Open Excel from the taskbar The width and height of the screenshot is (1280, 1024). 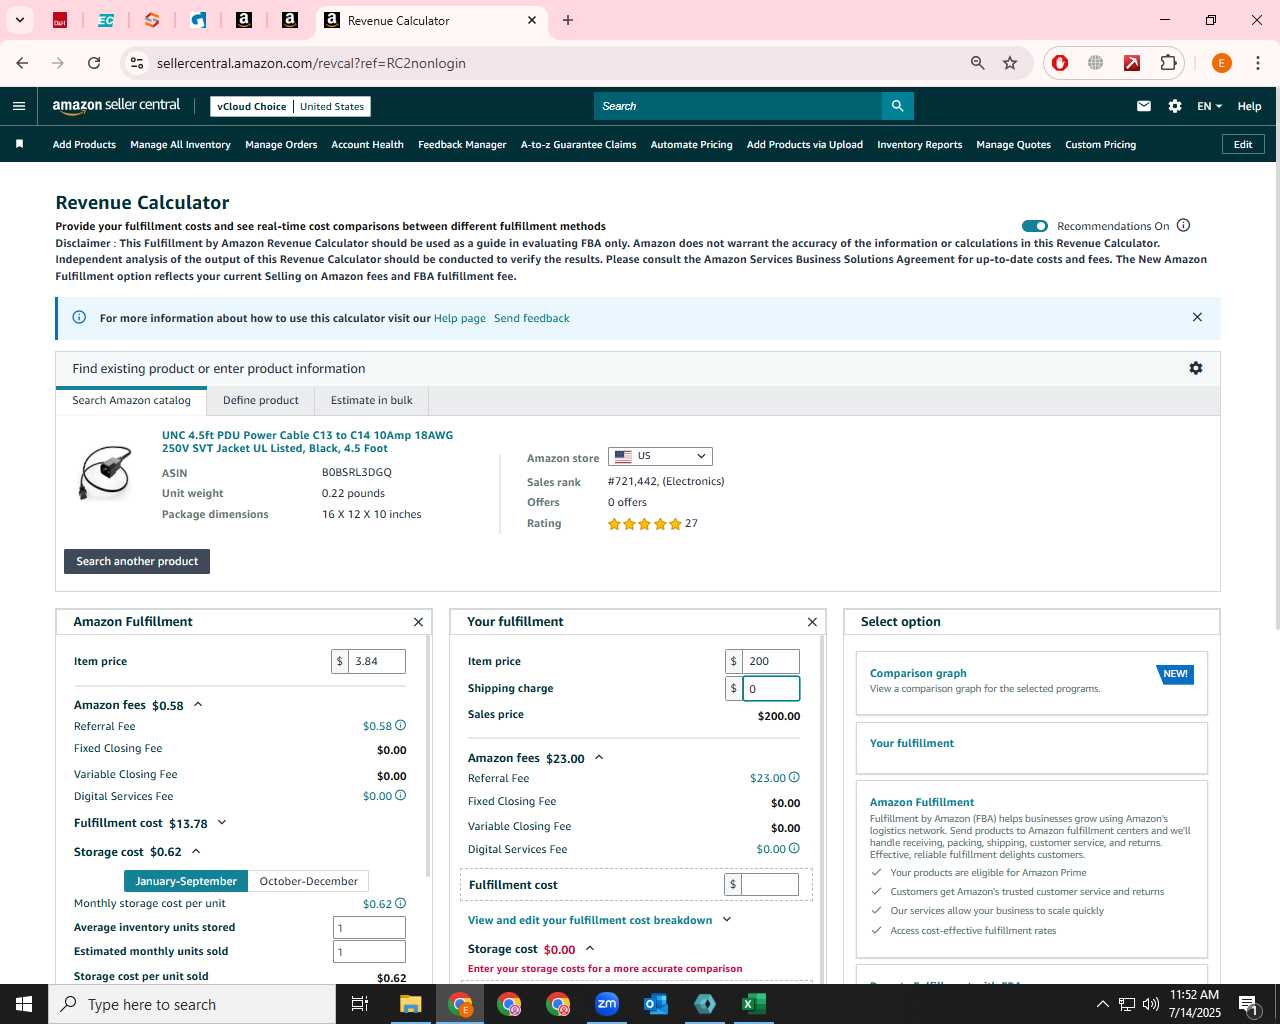click(x=753, y=1004)
